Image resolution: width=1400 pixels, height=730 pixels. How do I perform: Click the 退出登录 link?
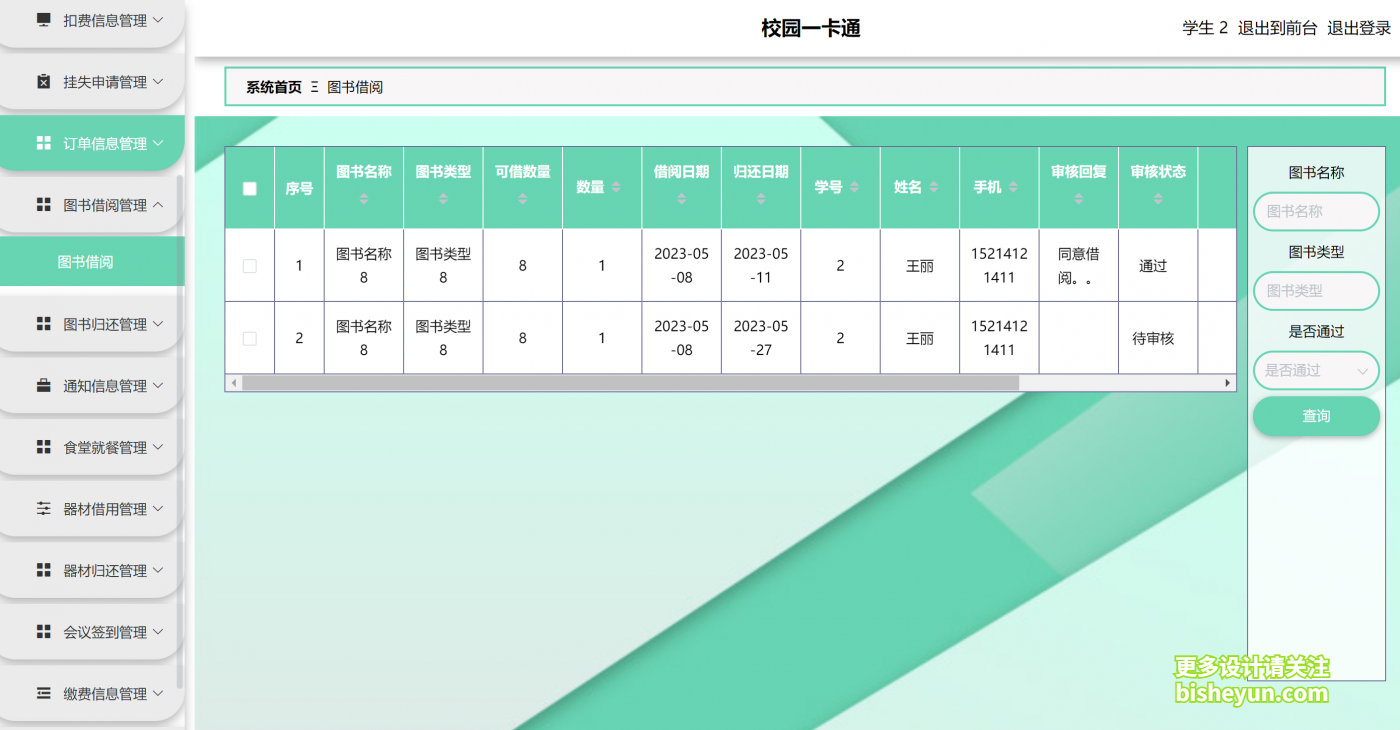click(x=1358, y=28)
